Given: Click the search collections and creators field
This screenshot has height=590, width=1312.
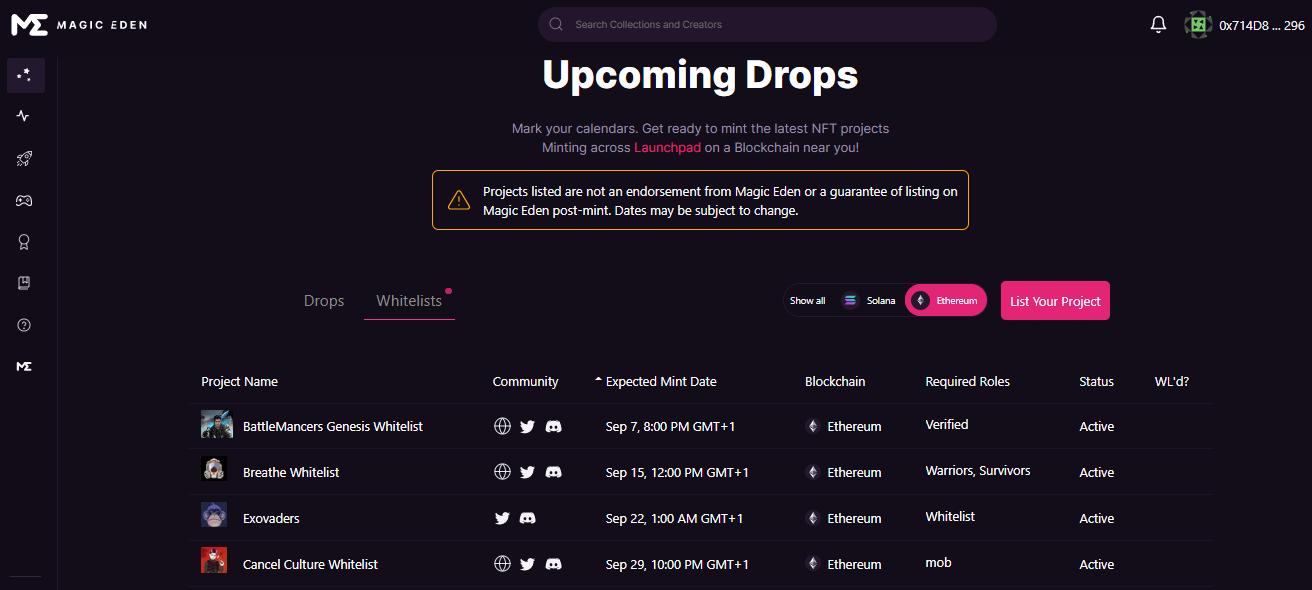Looking at the screenshot, I should 767,25.
